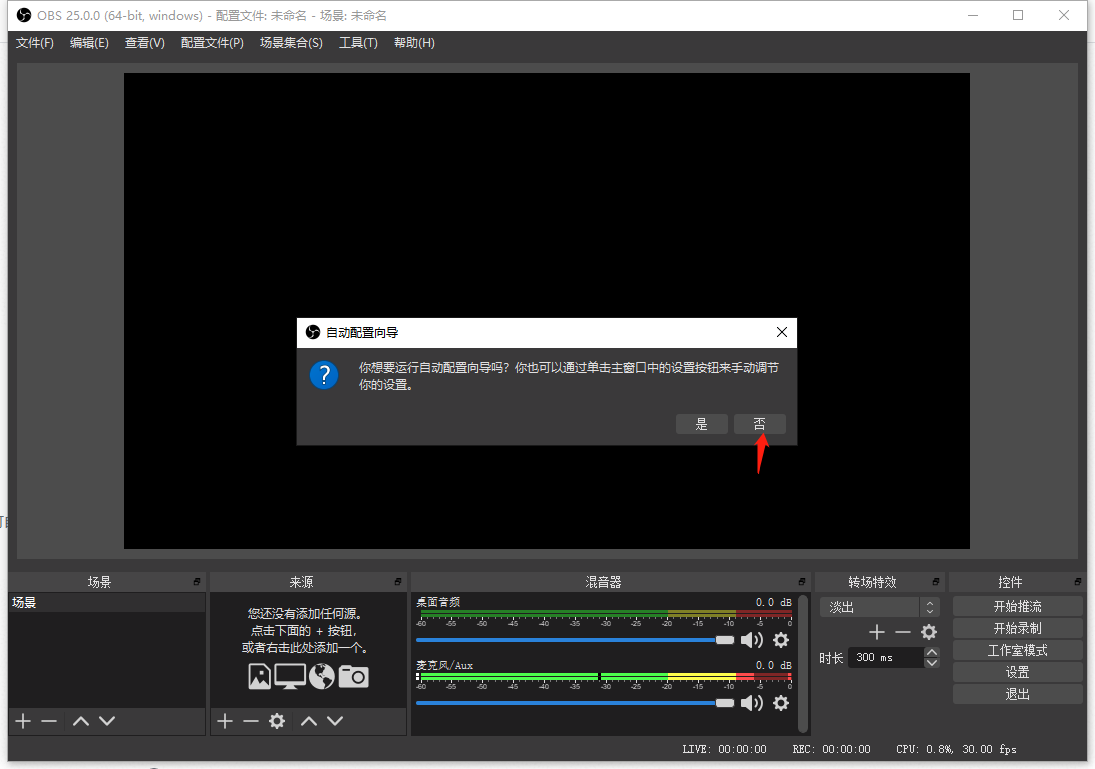
Task: Mute 麦克风/Aux via speaker icon
Action: [x=751, y=703]
